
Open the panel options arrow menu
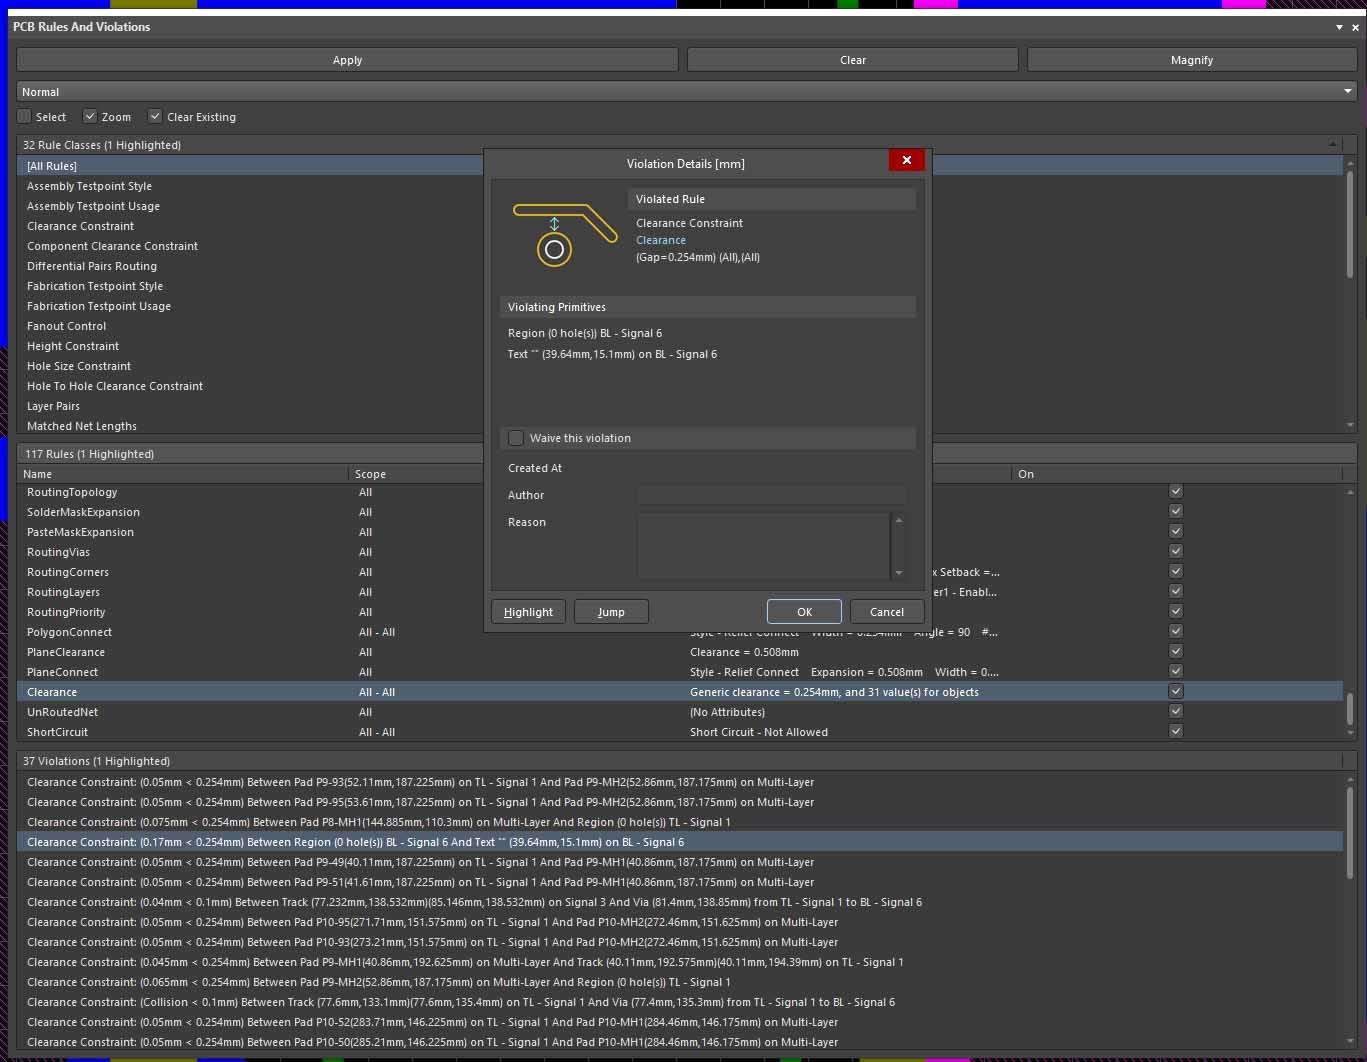click(1339, 27)
